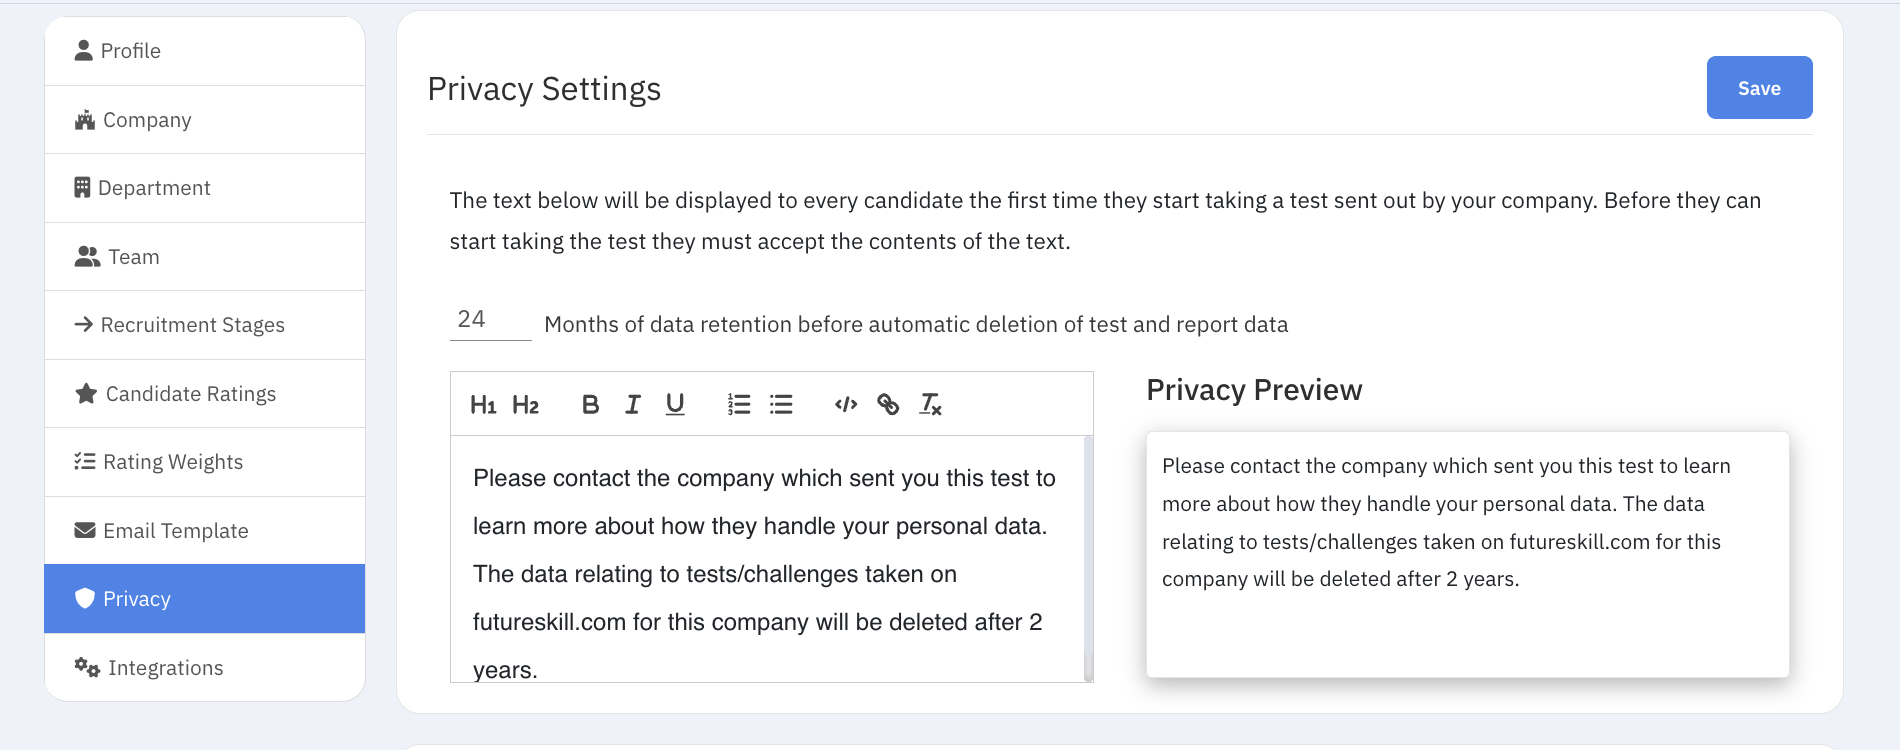
Task: Toggle underline formatting in editor toolbar
Action: [675, 405]
